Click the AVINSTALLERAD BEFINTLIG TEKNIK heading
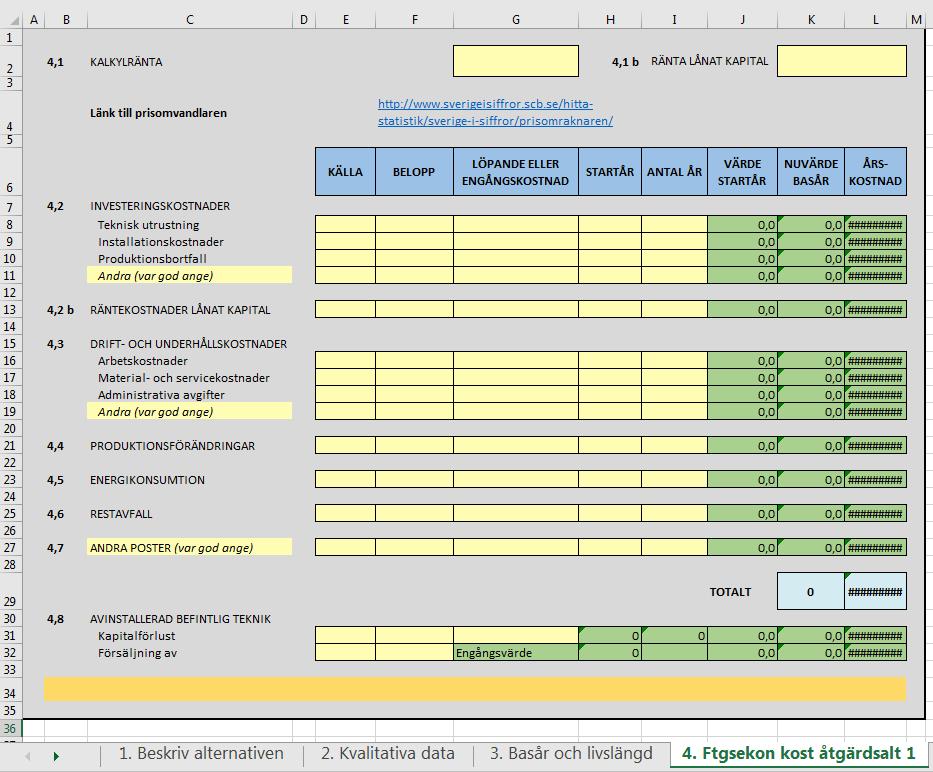This screenshot has width=933, height=772. pos(180,618)
